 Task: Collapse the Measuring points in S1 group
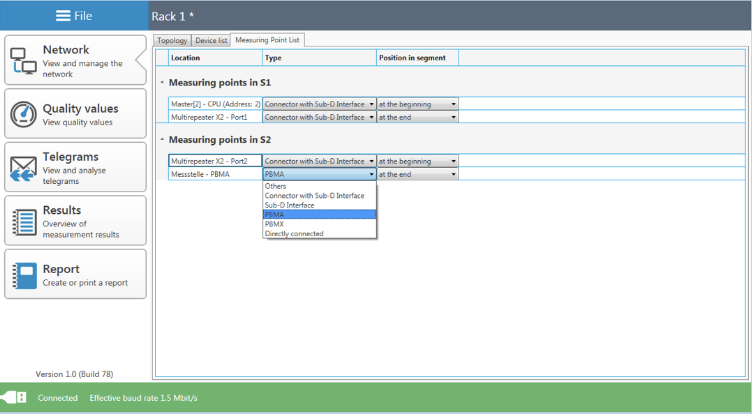point(163,82)
